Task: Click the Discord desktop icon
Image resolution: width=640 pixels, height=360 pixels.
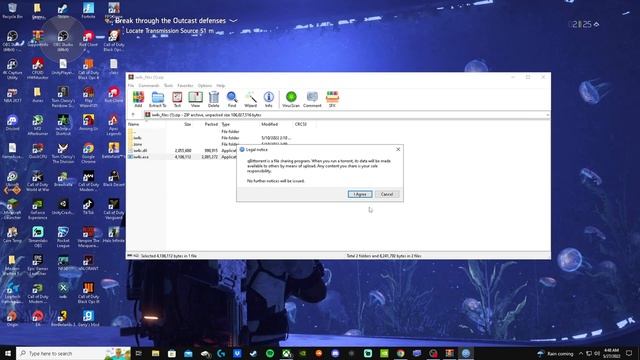Action: tap(12, 122)
